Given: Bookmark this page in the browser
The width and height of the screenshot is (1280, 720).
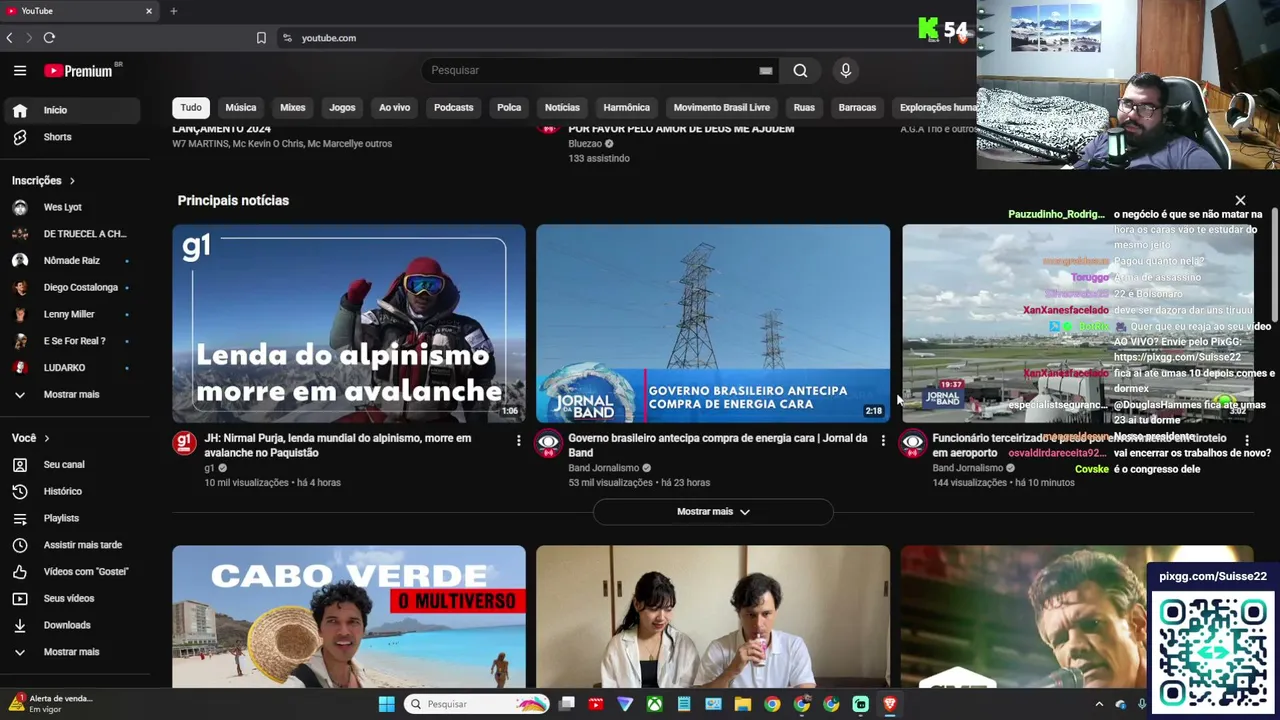Looking at the screenshot, I should click(261, 38).
